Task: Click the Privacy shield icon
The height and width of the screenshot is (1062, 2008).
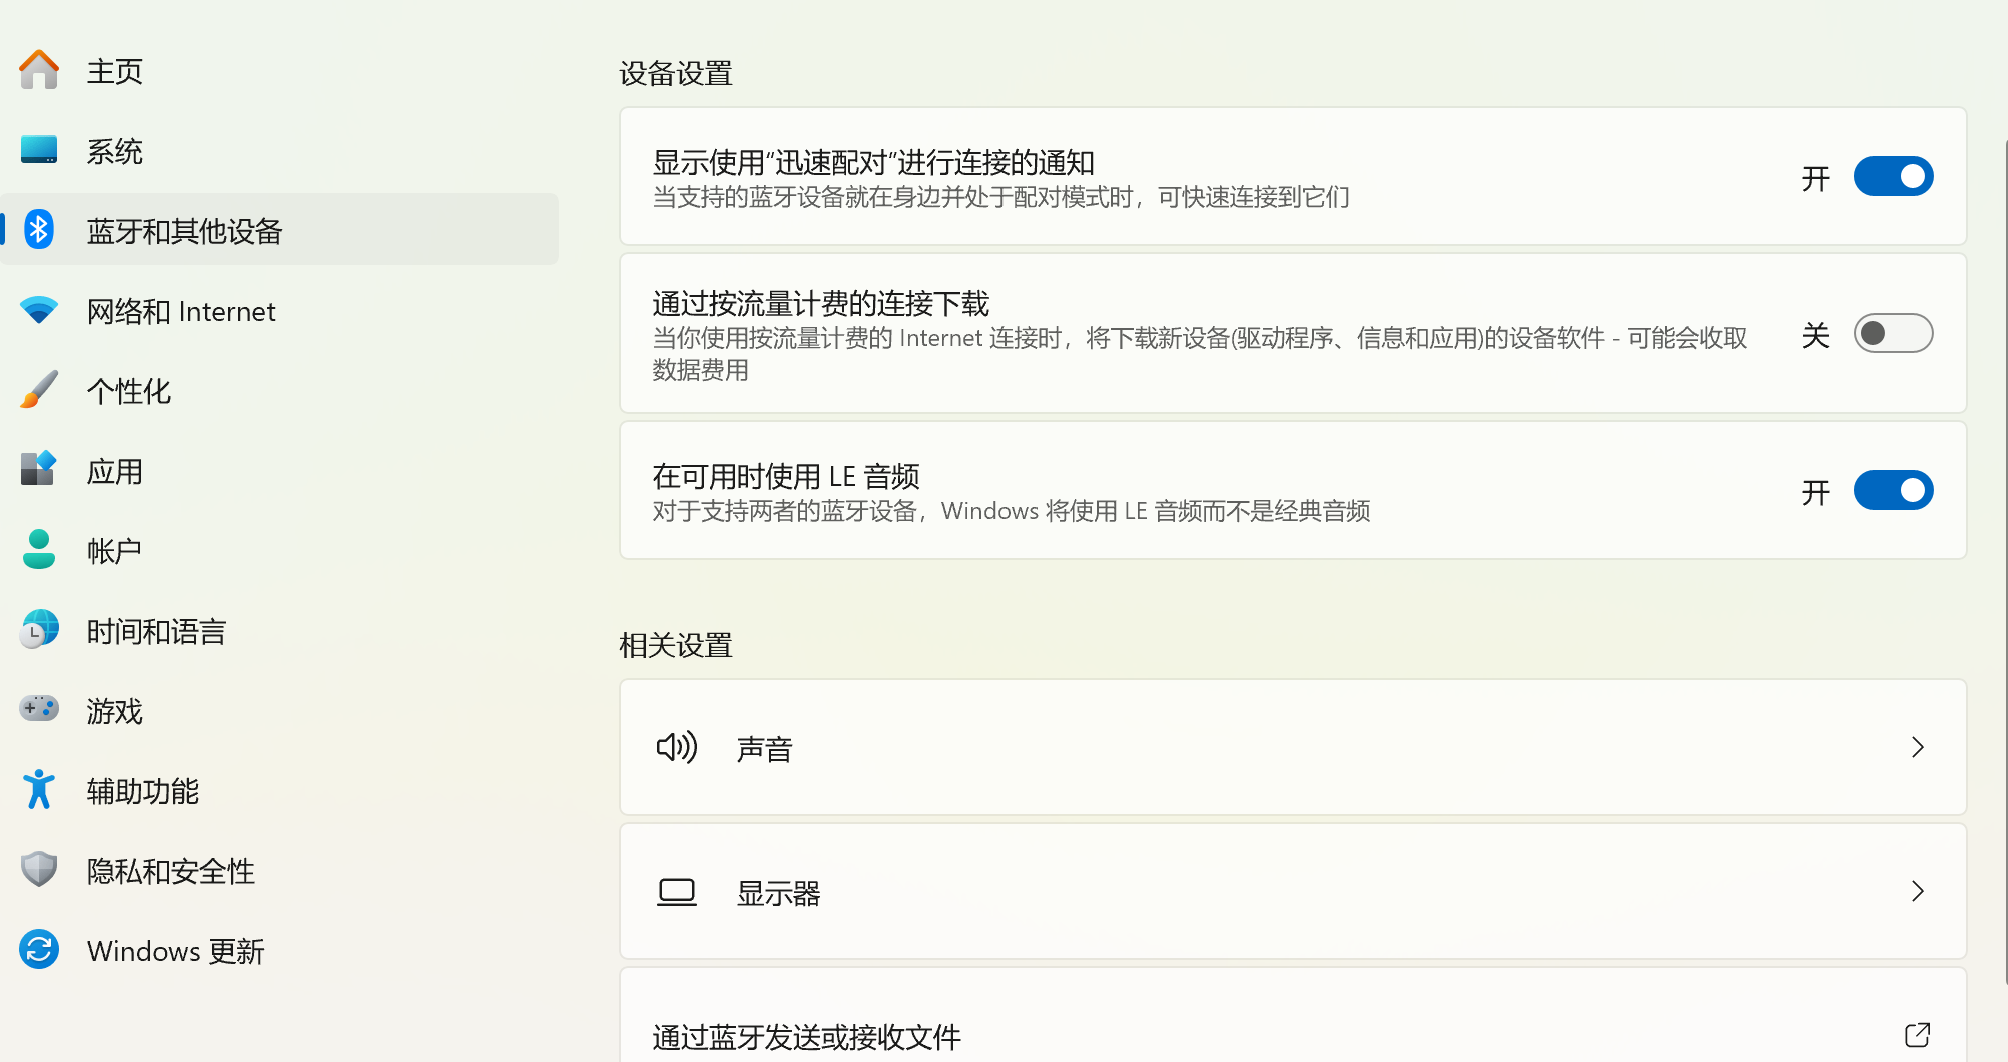Action: (39, 870)
